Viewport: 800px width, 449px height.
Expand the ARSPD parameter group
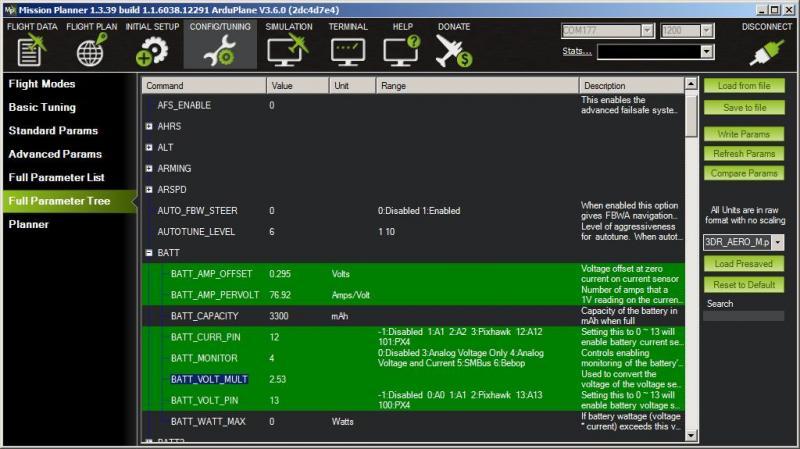pos(149,189)
